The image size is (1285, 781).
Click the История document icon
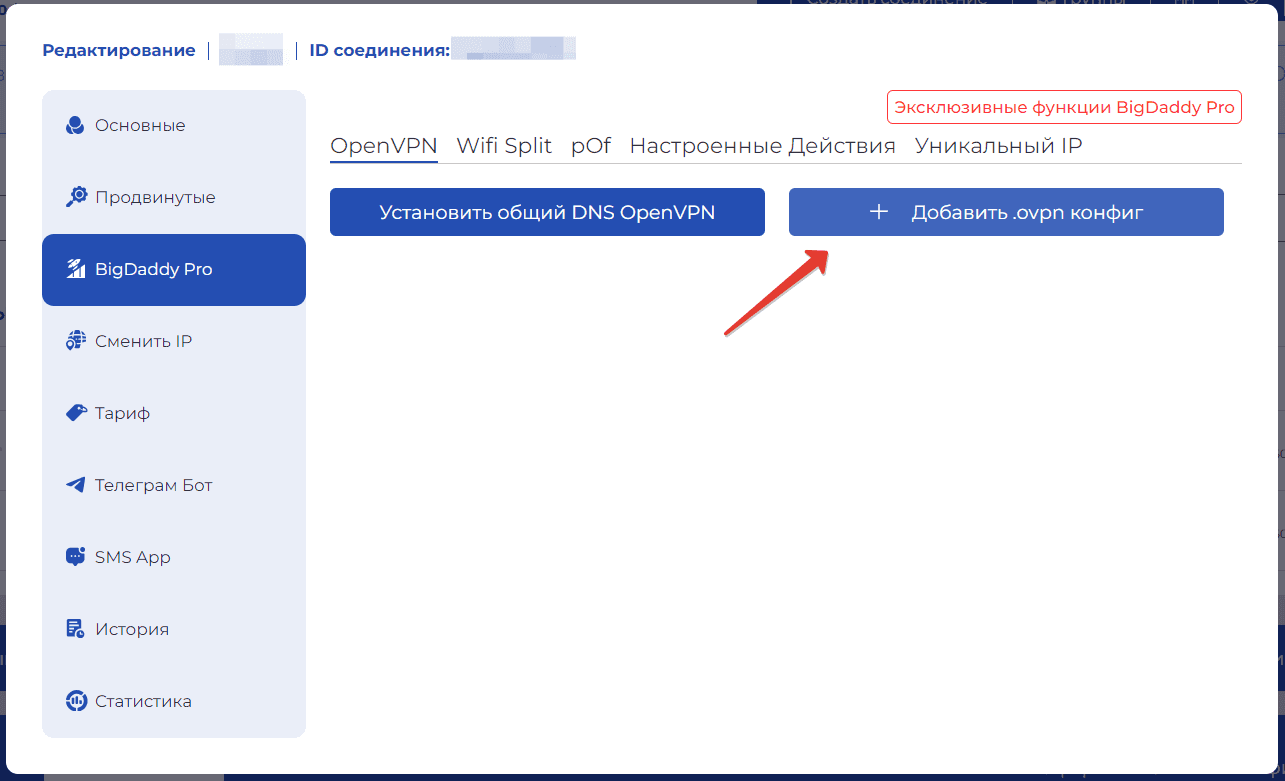(76, 630)
